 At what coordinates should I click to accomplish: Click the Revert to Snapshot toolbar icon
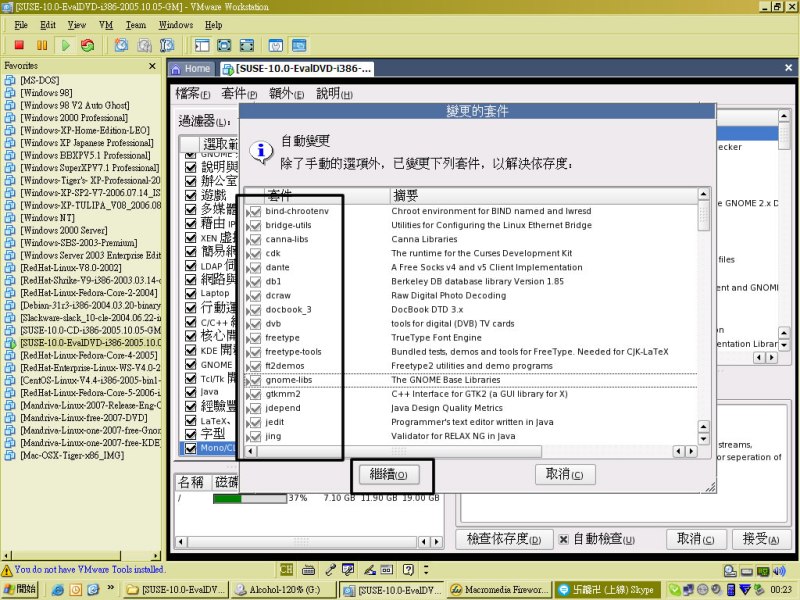(144, 45)
